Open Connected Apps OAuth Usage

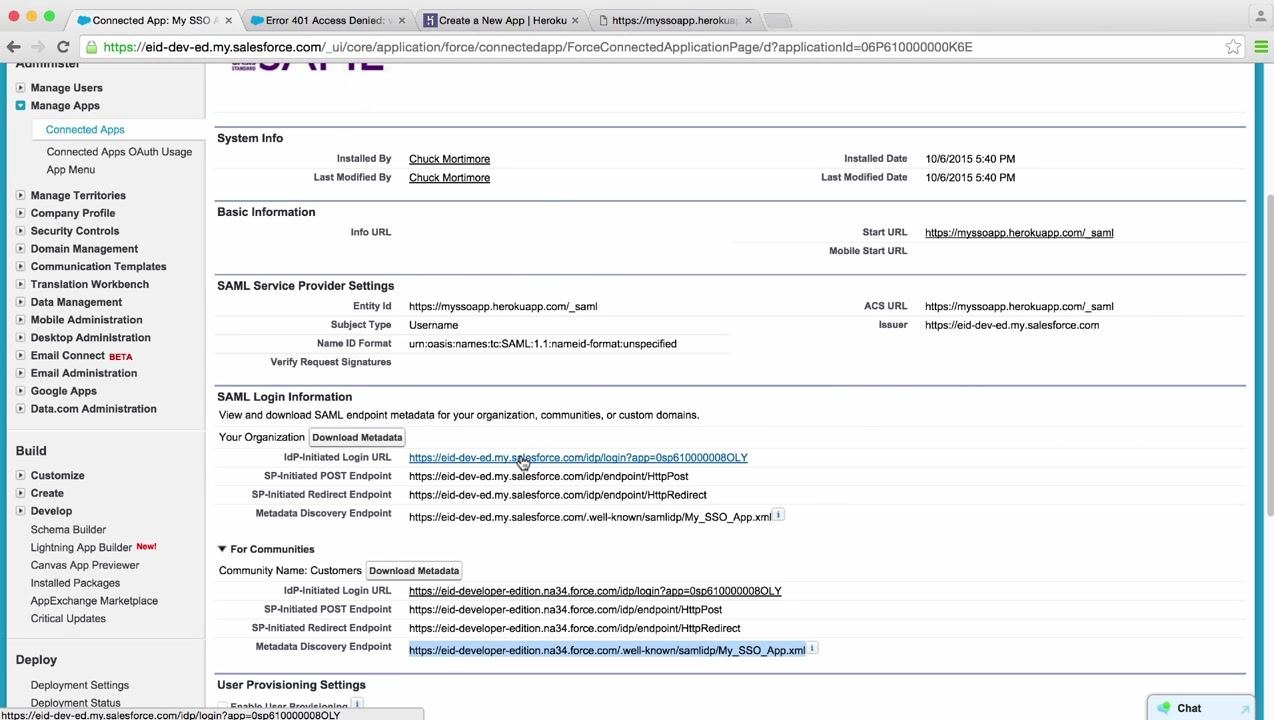point(119,152)
